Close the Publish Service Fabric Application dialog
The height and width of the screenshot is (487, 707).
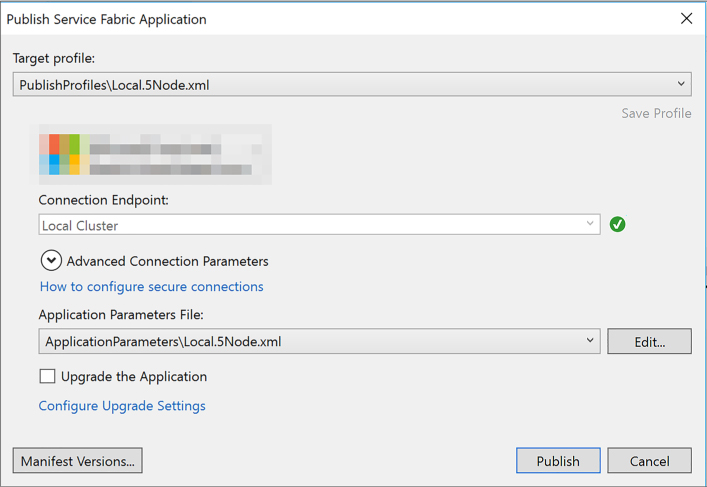coord(686,18)
